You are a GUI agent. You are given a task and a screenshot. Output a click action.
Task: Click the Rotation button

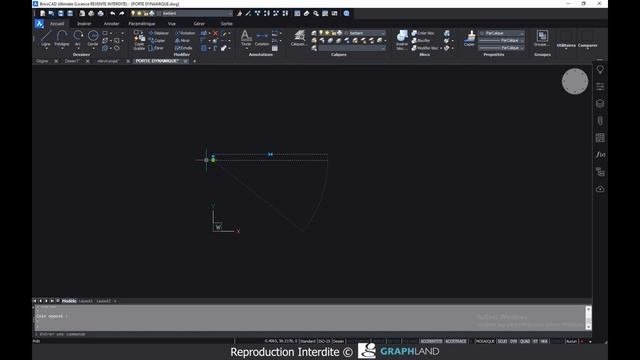pyautogui.click(x=185, y=33)
